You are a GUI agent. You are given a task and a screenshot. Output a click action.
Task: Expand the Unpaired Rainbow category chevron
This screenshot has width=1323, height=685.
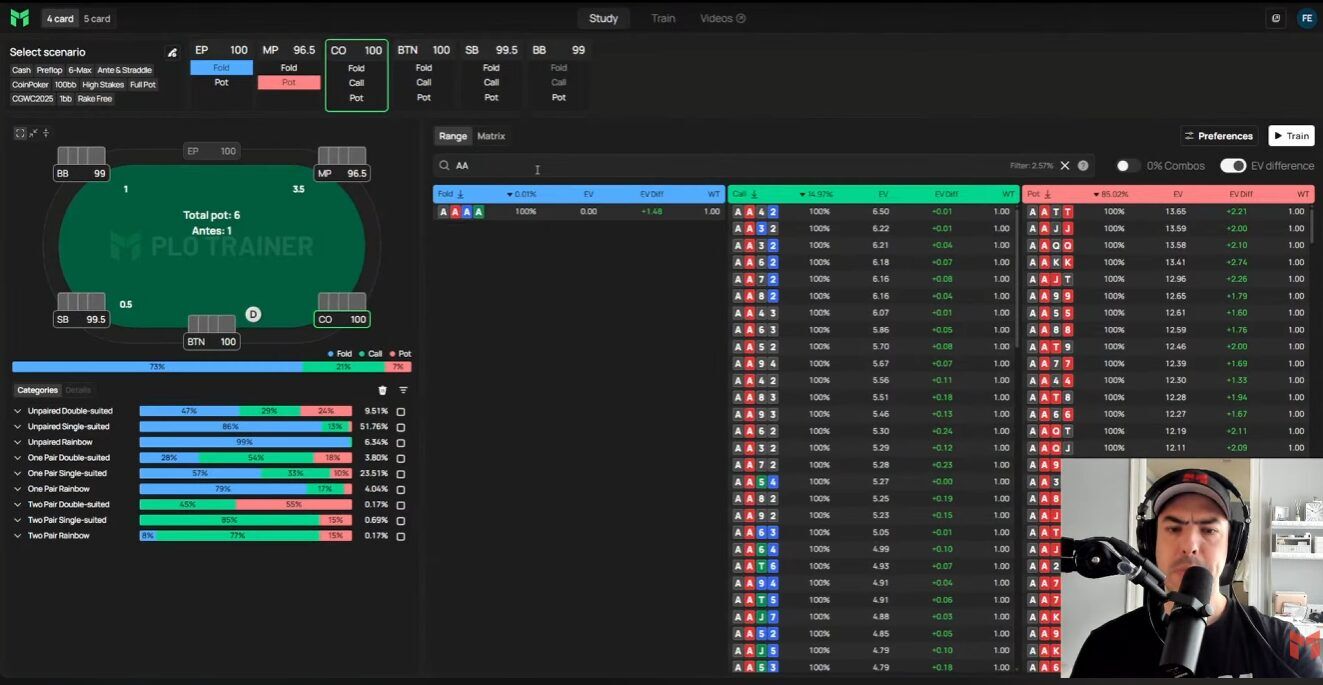18,442
